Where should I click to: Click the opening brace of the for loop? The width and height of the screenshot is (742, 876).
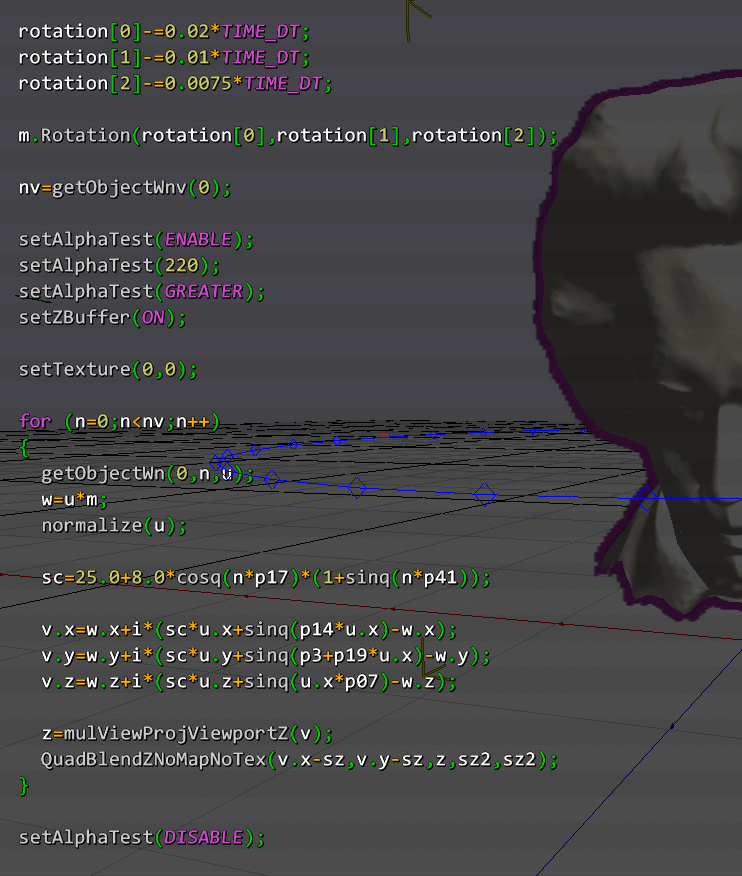point(23,447)
